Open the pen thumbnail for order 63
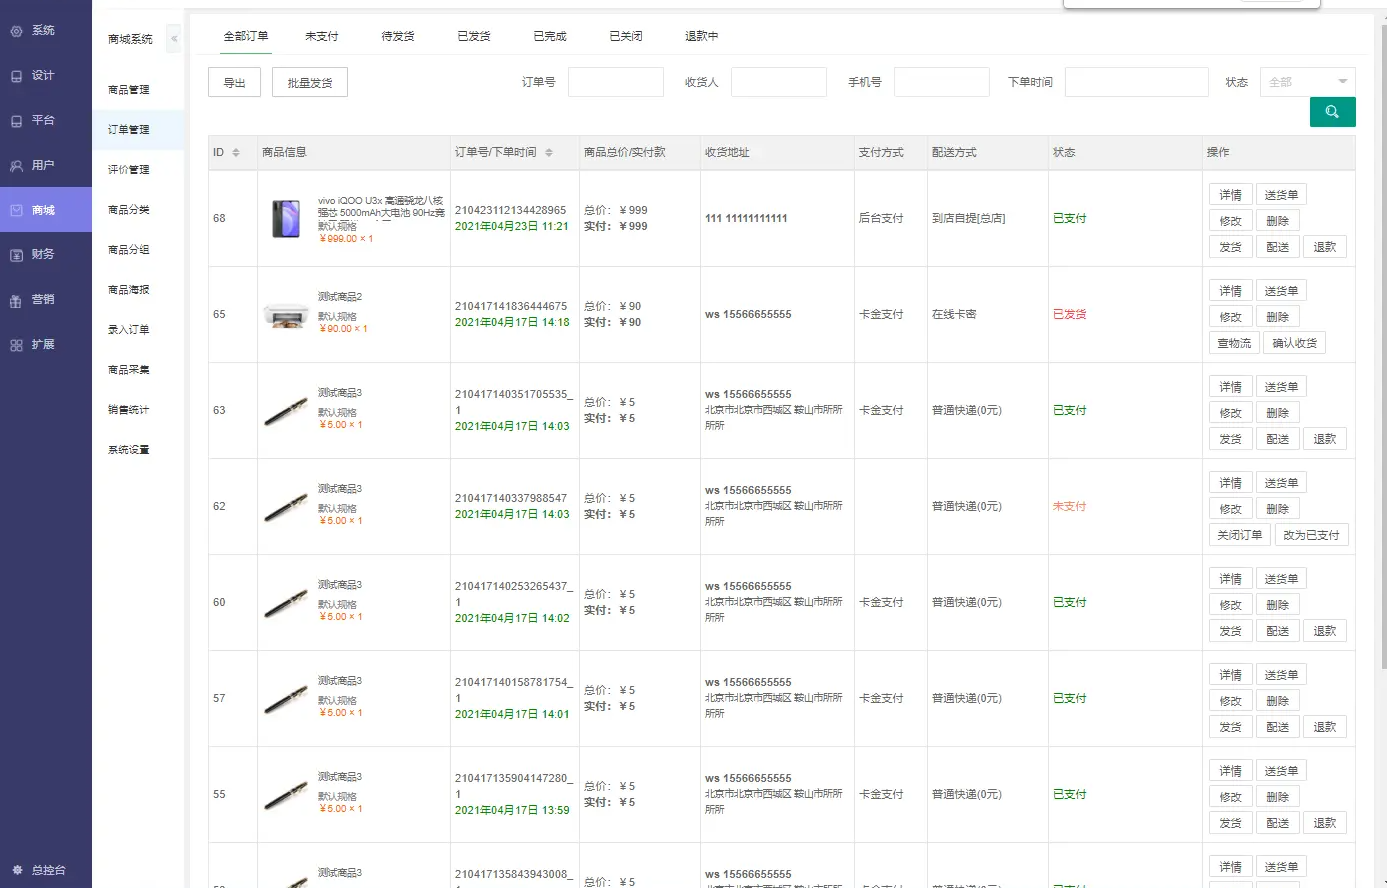 286,411
